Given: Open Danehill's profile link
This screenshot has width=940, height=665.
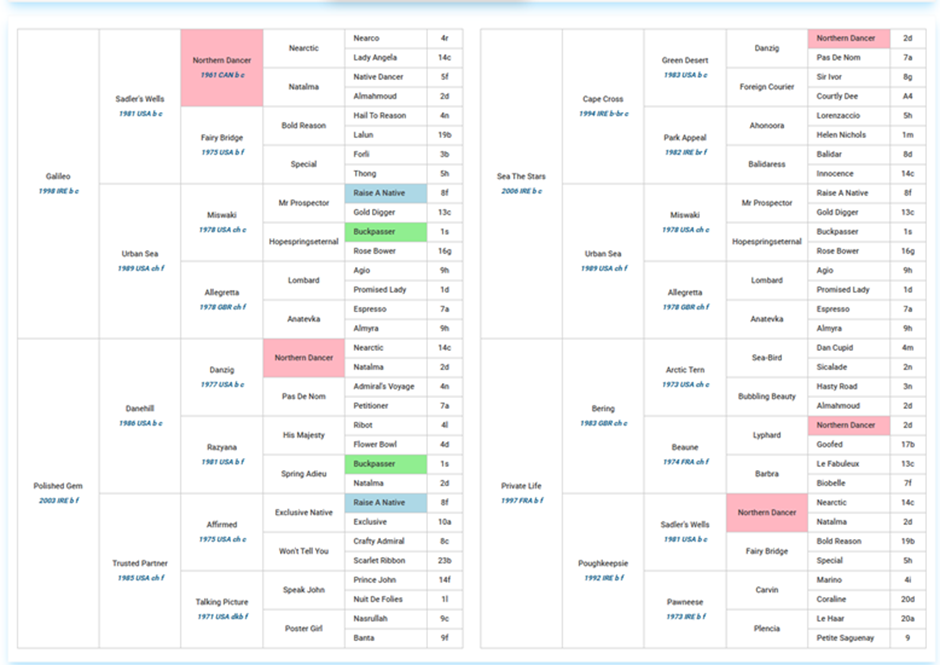Looking at the screenshot, I should (140, 408).
